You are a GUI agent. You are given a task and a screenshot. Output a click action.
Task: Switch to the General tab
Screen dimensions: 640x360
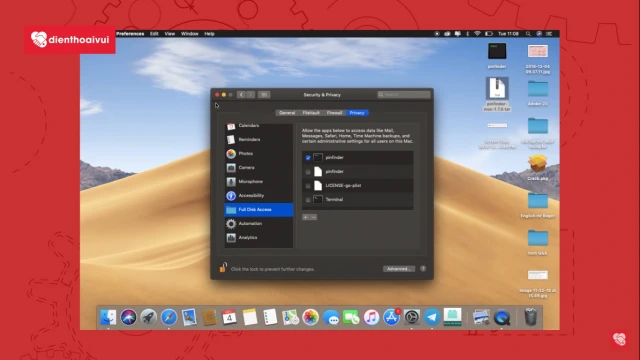coord(287,113)
